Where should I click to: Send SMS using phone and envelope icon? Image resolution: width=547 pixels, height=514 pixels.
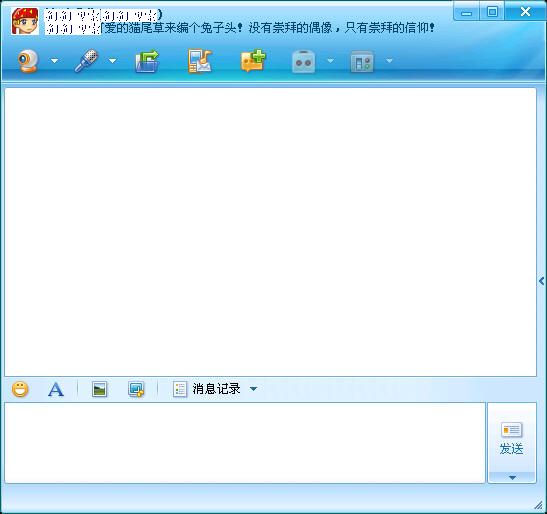tap(200, 61)
